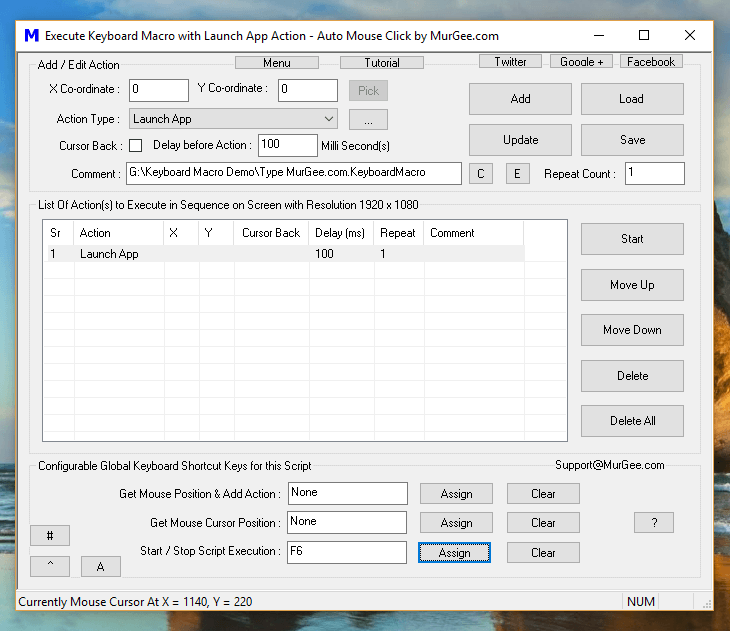Click the C button beside Comment
Screen dimensions: 730x631
[x=481, y=174]
